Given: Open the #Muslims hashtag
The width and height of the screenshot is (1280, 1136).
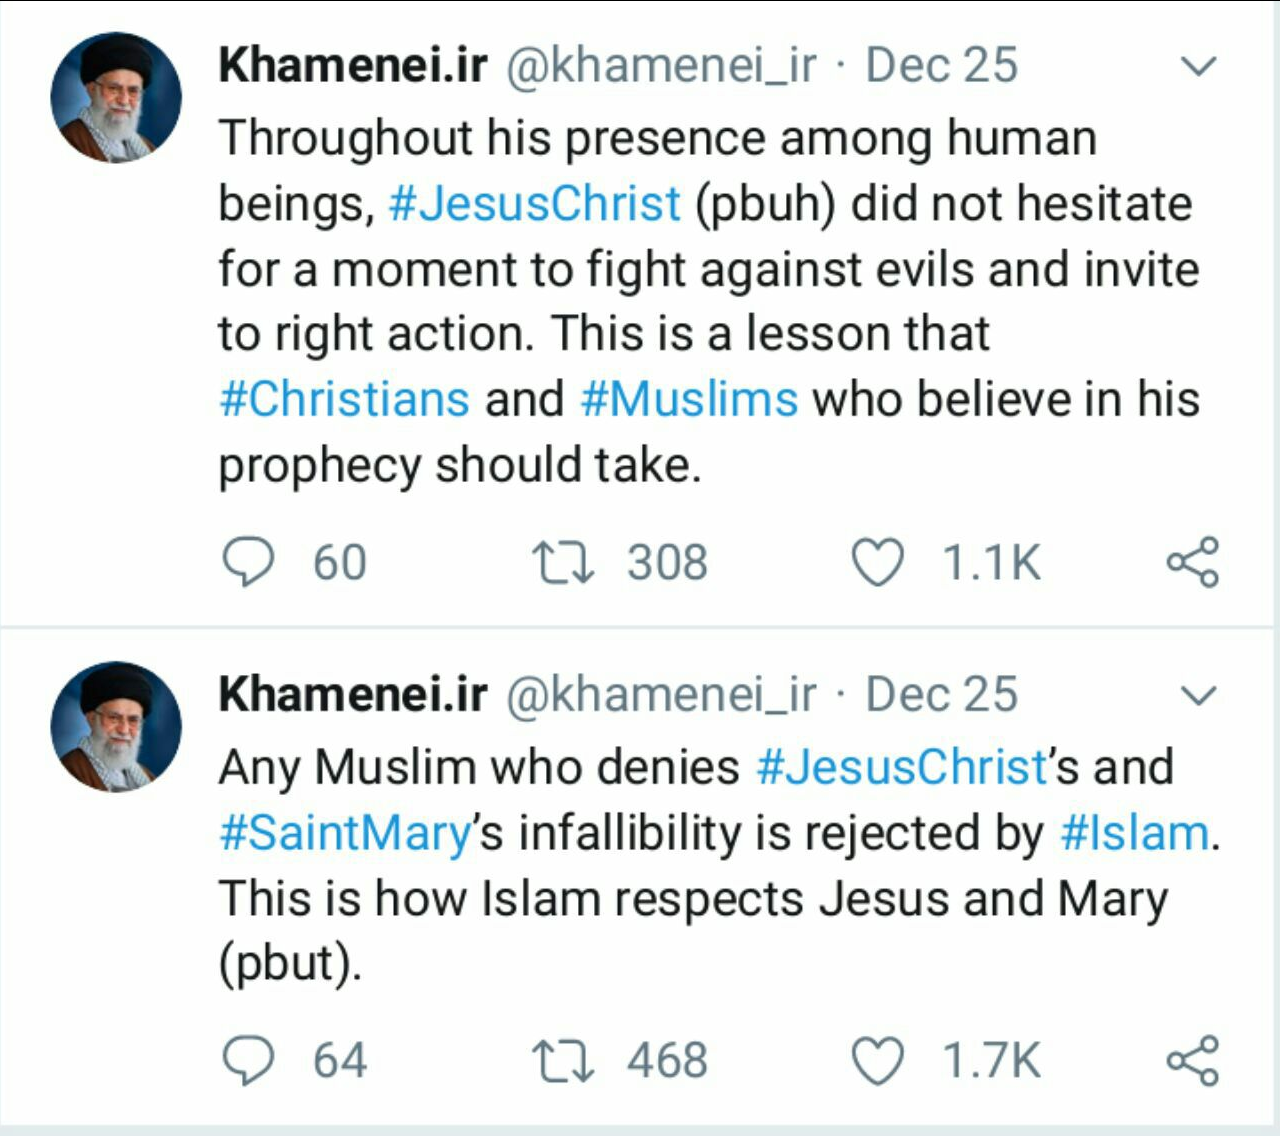Looking at the screenshot, I should point(689,399).
